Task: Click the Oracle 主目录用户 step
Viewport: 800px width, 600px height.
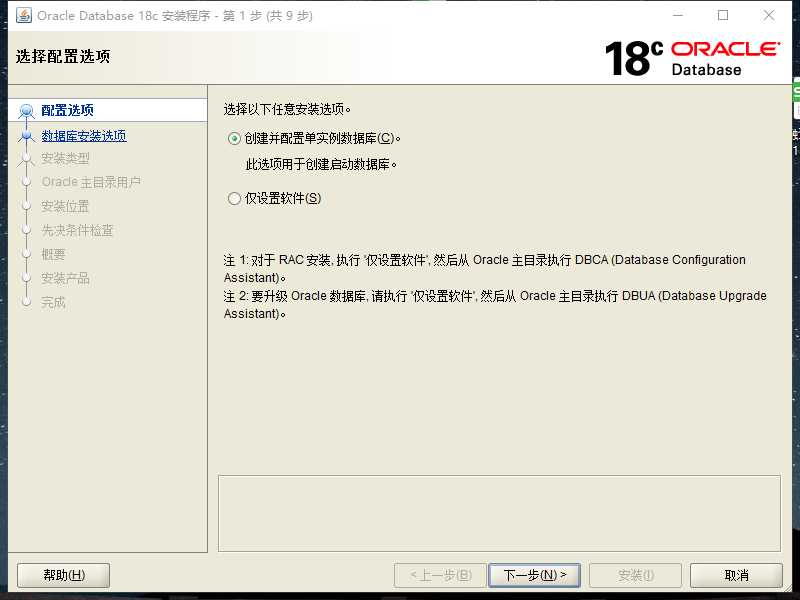Action: 91,182
